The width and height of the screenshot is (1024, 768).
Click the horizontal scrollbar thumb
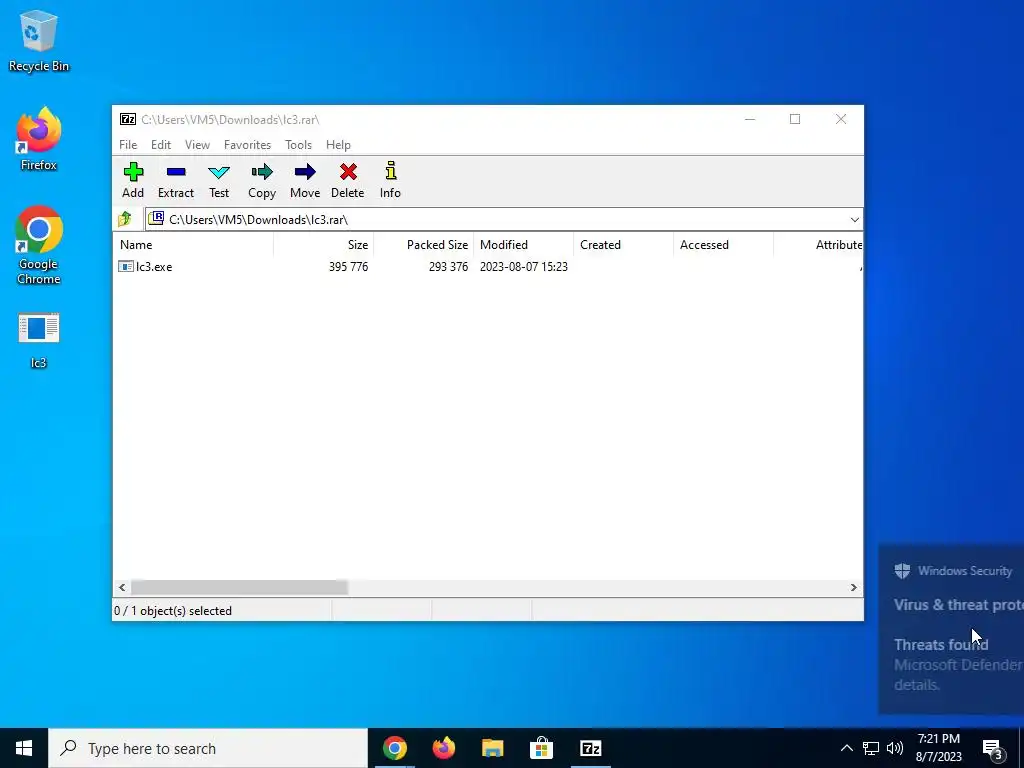[x=239, y=588]
